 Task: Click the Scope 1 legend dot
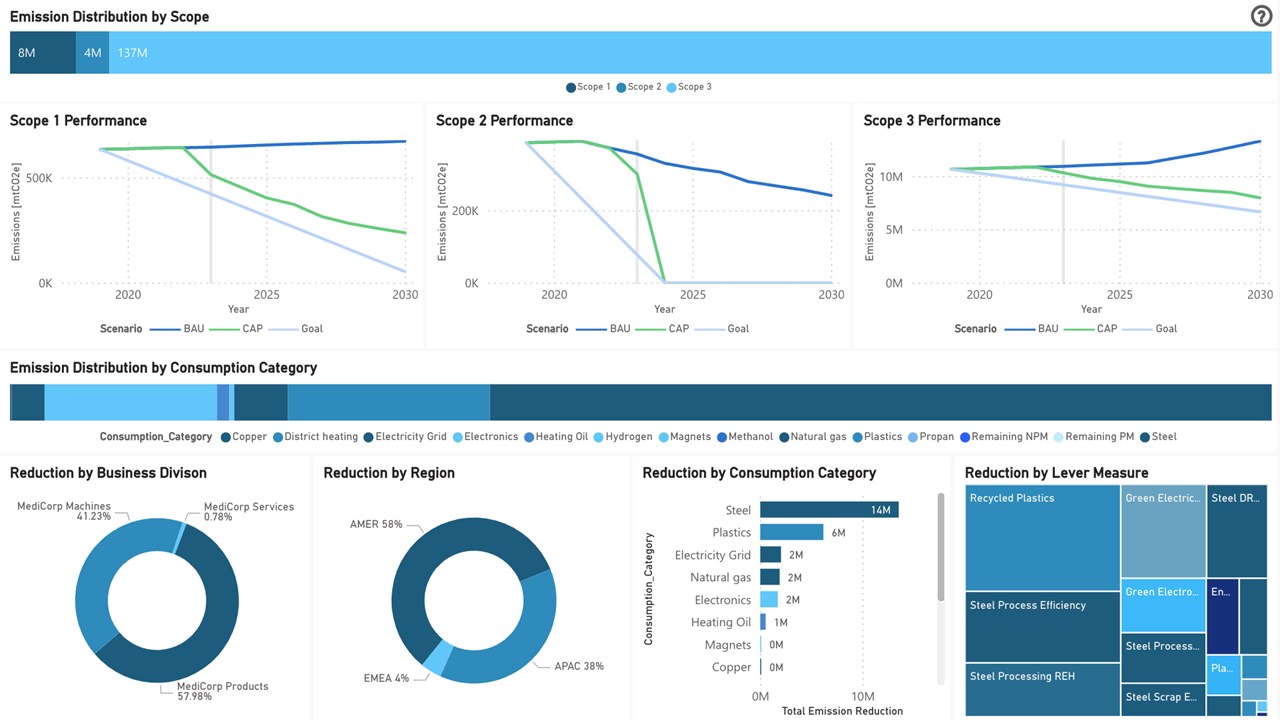click(x=571, y=87)
